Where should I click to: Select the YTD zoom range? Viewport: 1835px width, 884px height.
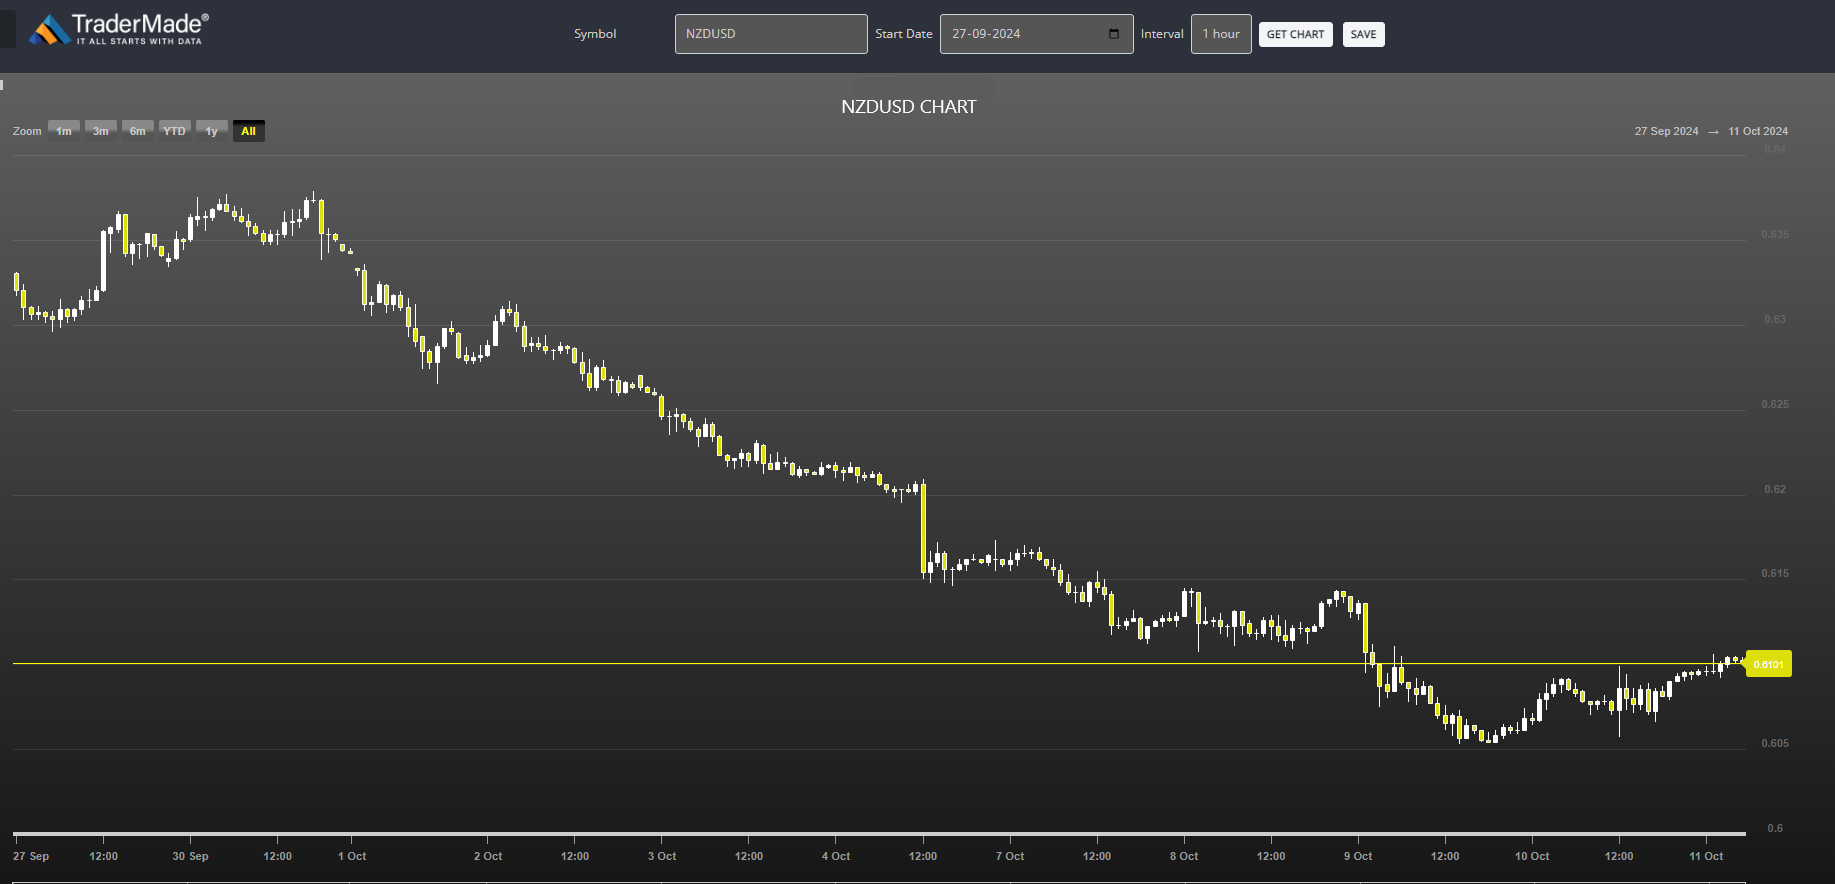175,131
